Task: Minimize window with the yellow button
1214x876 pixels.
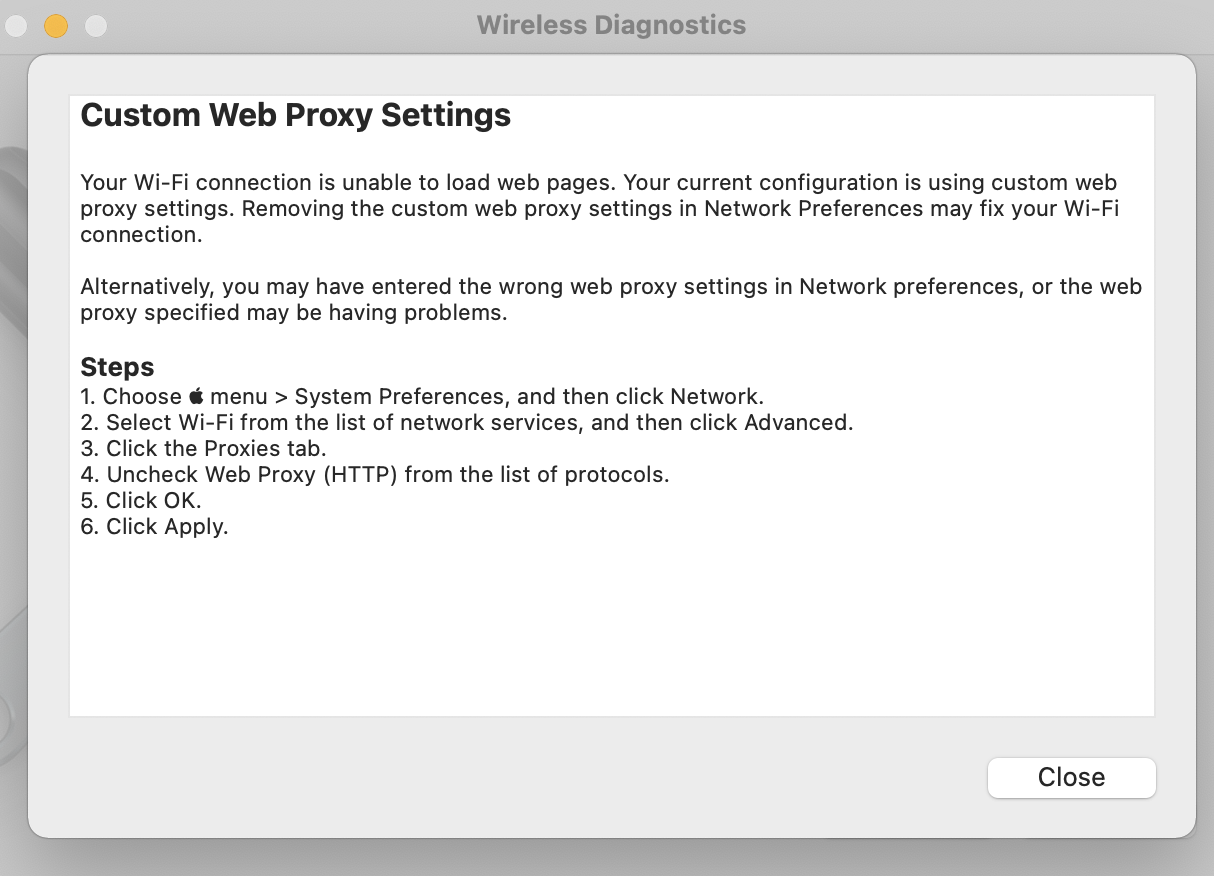Action: pos(56,26)
